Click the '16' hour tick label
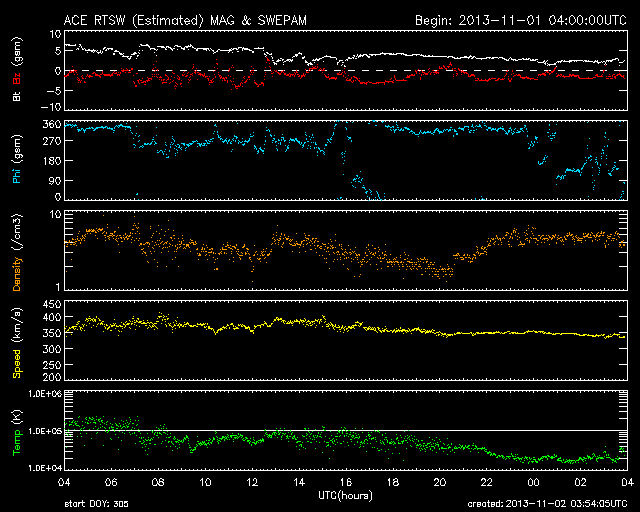This screenshot has width=640, height=512. click(346, 483)
